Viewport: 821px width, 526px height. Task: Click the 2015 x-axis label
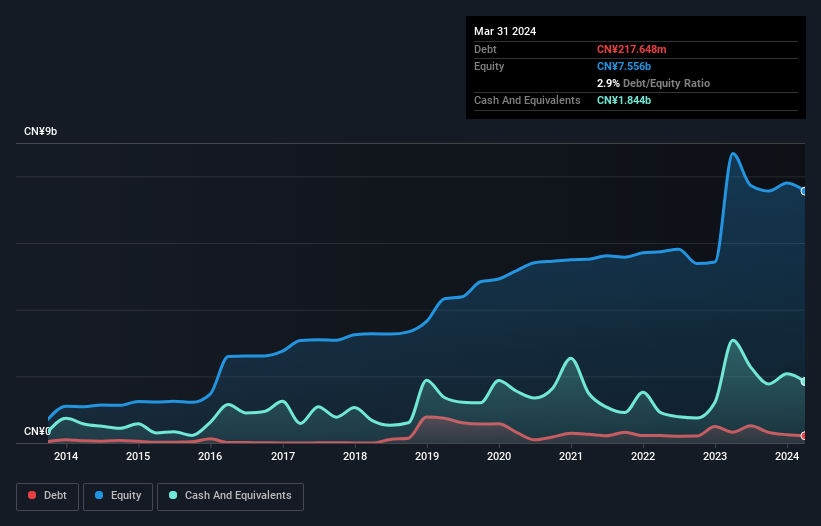pos(138,456)
